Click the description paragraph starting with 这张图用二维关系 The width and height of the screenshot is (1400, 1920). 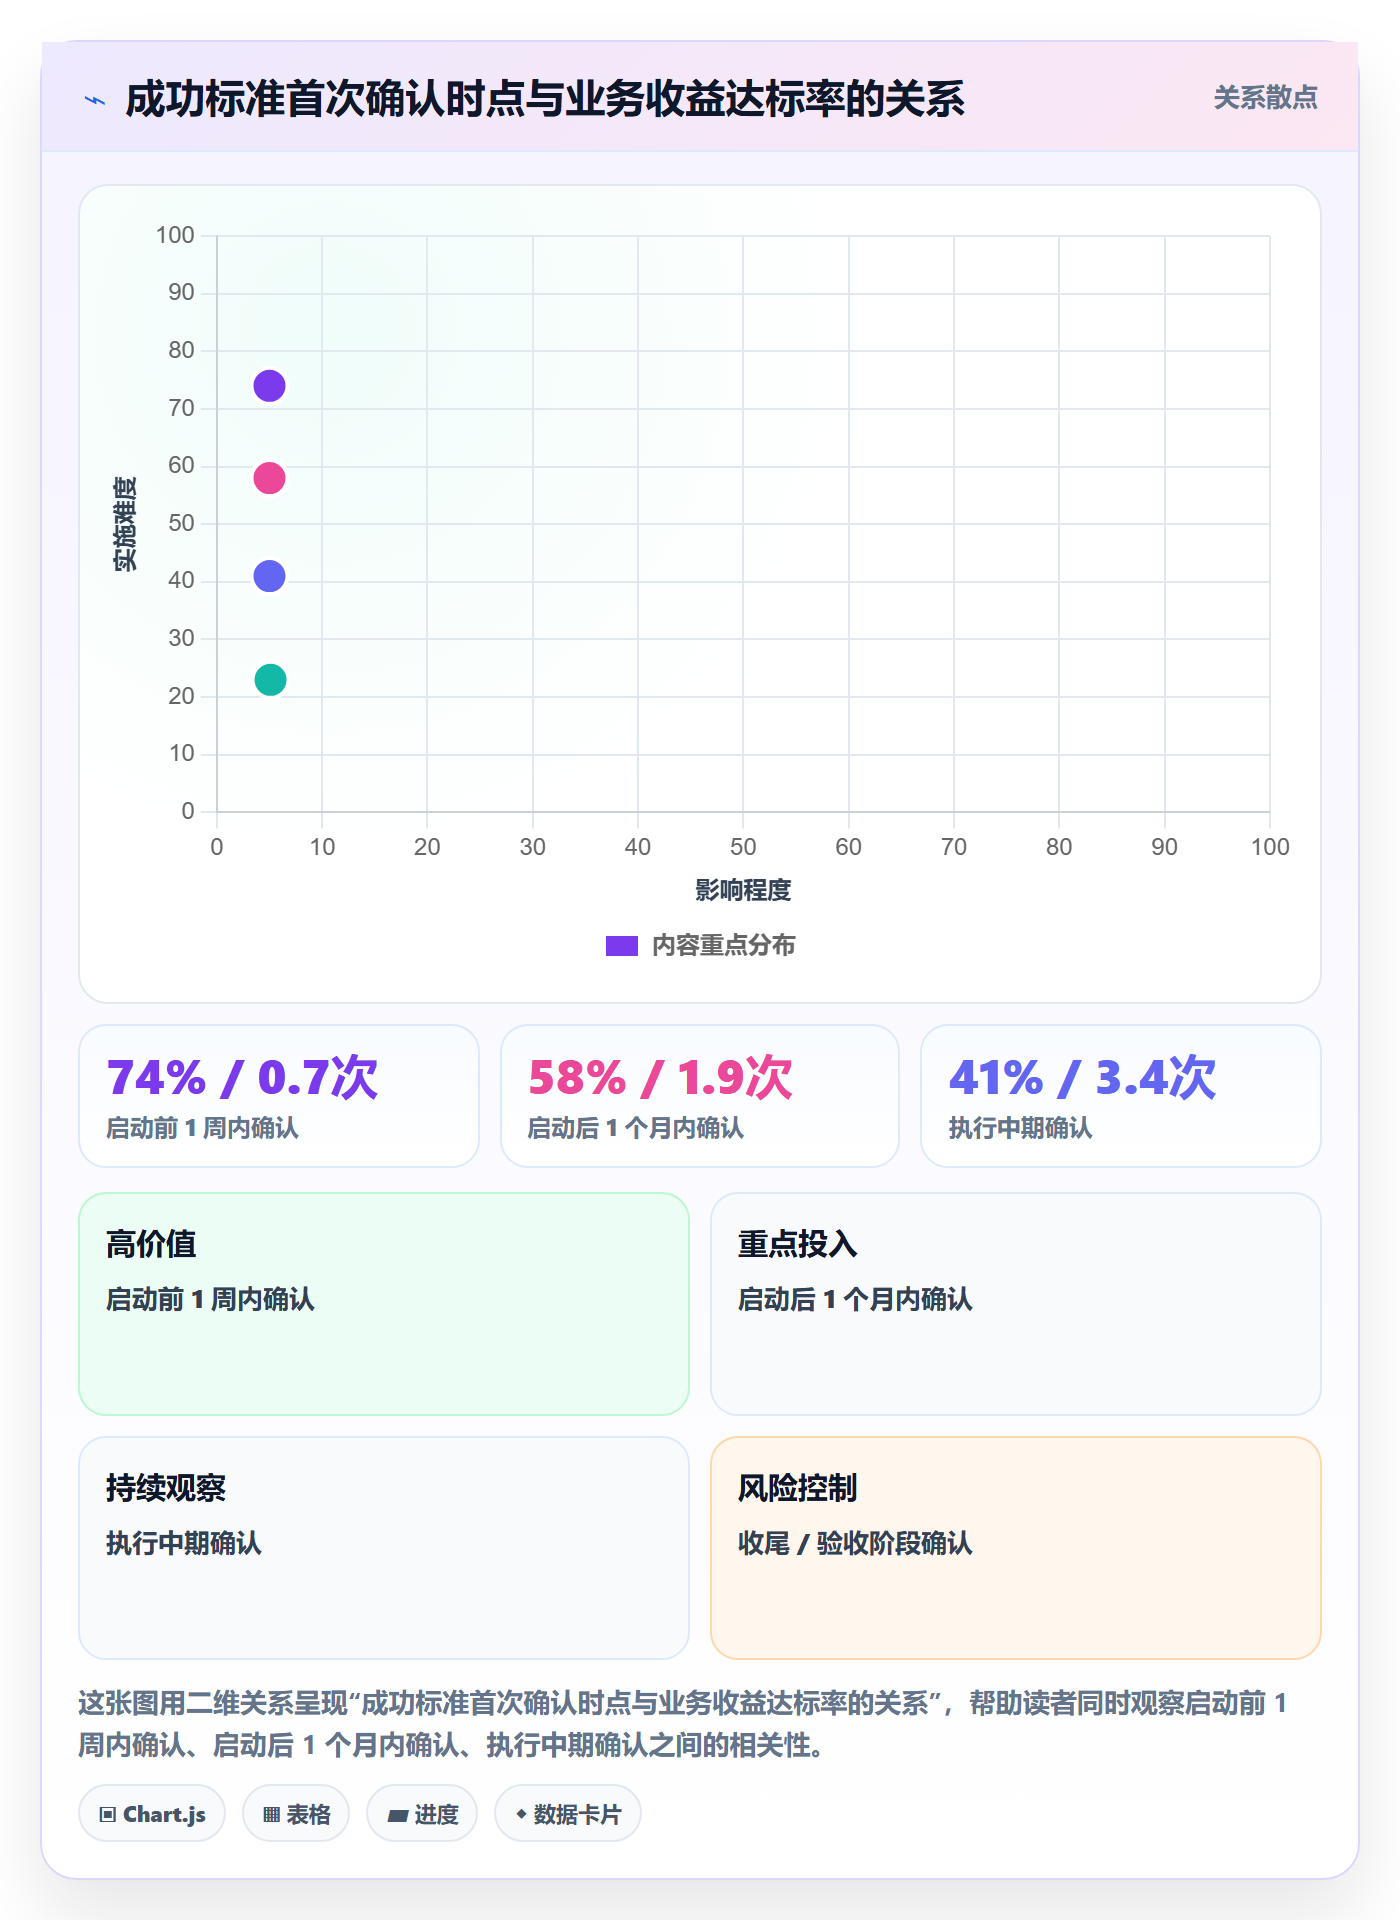coord(684,1724)
